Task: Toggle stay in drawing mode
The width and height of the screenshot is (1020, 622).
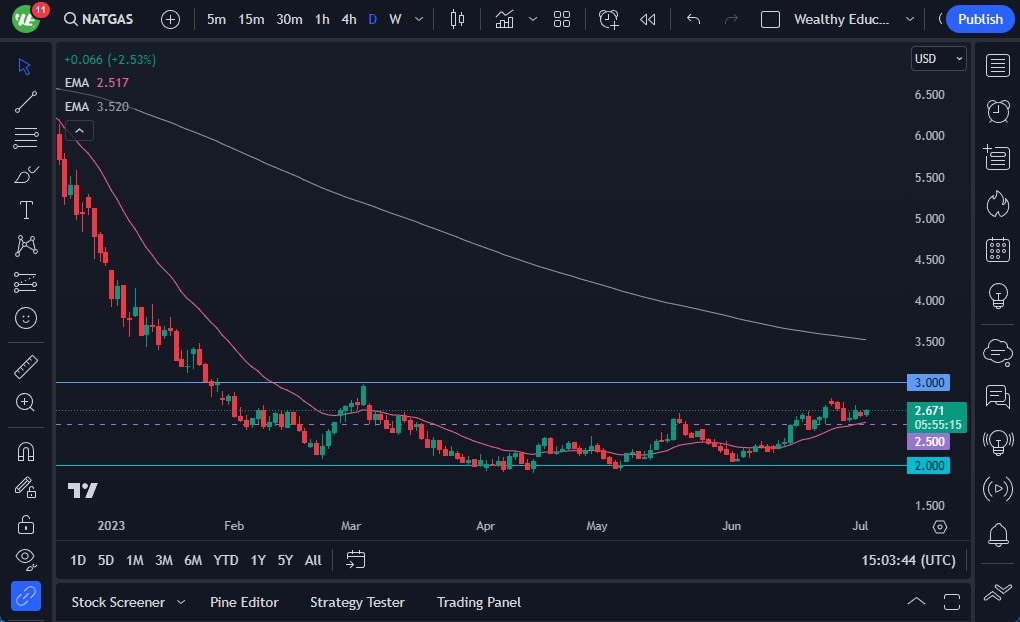Action: click(25, 487)
